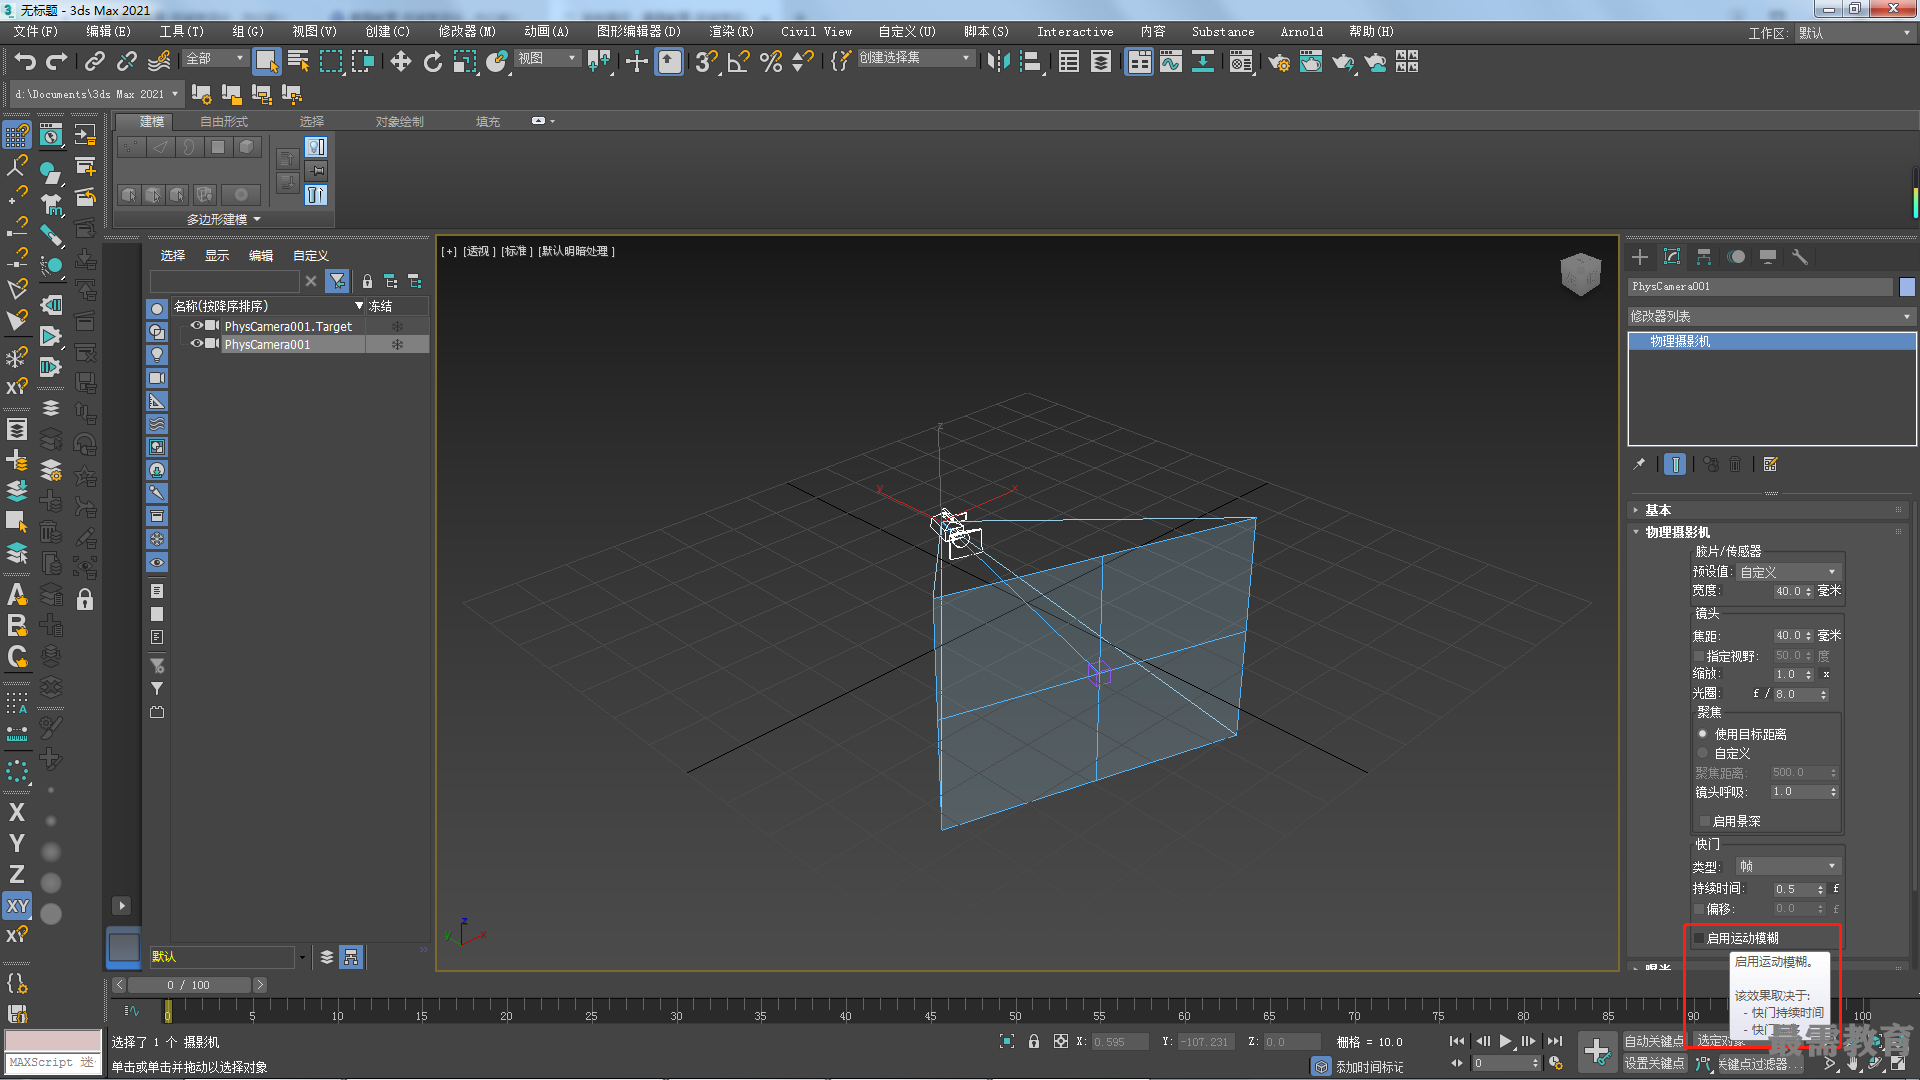Enable the 指定视野 checkbox
Image resolution: width=1920 pixels, height=1080 pixels.
pos(1699,657)
